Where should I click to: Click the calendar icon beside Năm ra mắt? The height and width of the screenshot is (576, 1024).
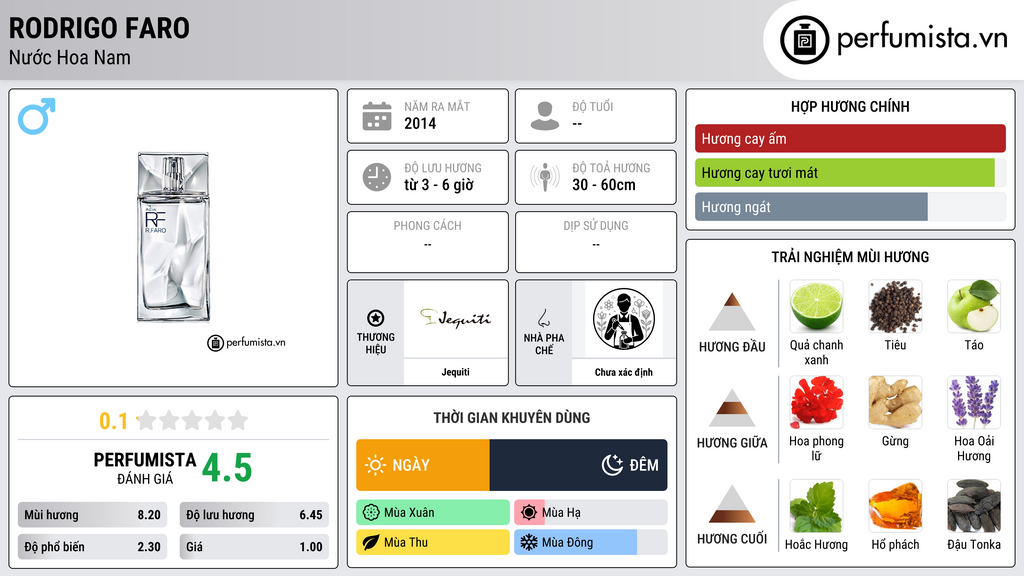tap(377, 116)
